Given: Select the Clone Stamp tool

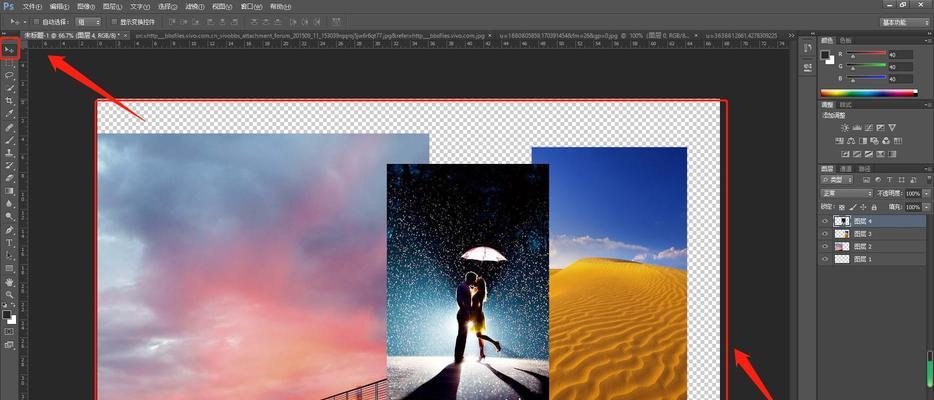Looking at the screenshot, I should coord(9,153).
